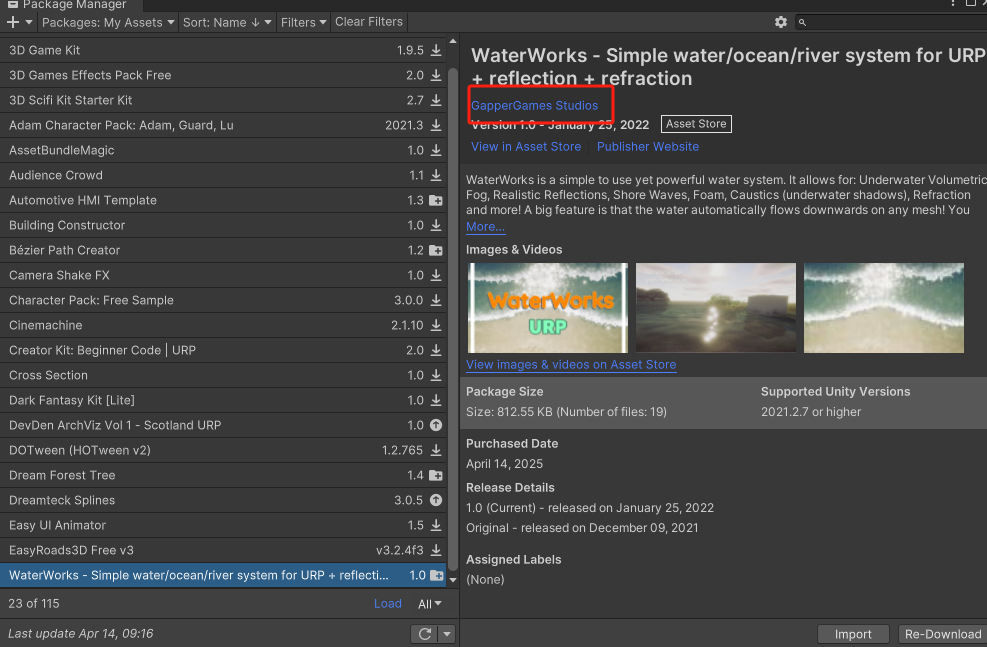Update DevDen ArchViz Vol 1 - Scotland URP
987x647 pixels.
(436, 425)
